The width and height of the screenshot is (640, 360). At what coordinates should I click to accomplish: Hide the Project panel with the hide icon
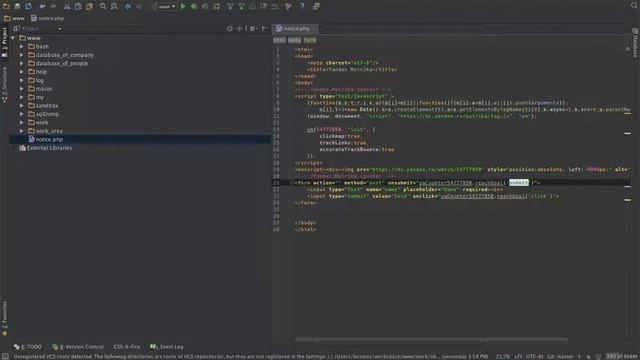(x=264, y=29)
